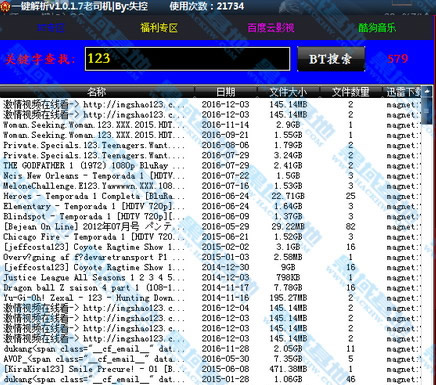Click the 迅雷下载 column header

tap(402, 92)
